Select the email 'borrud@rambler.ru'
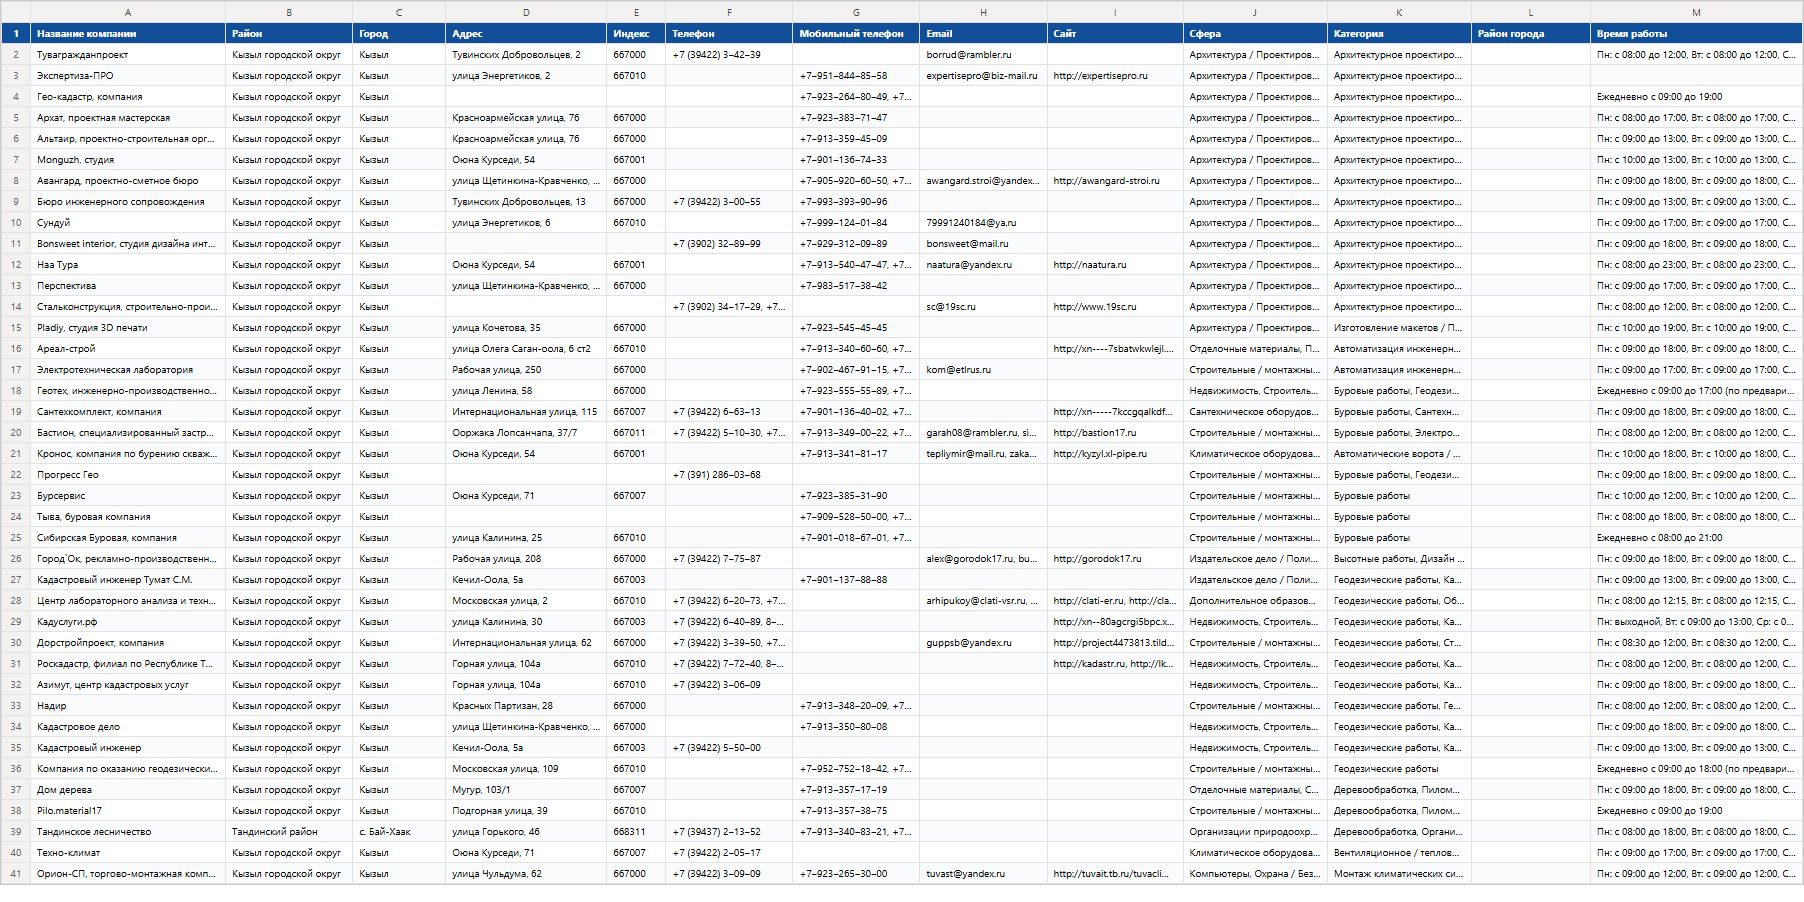The width and height of the screenshot is (1804, 902). 983,55
